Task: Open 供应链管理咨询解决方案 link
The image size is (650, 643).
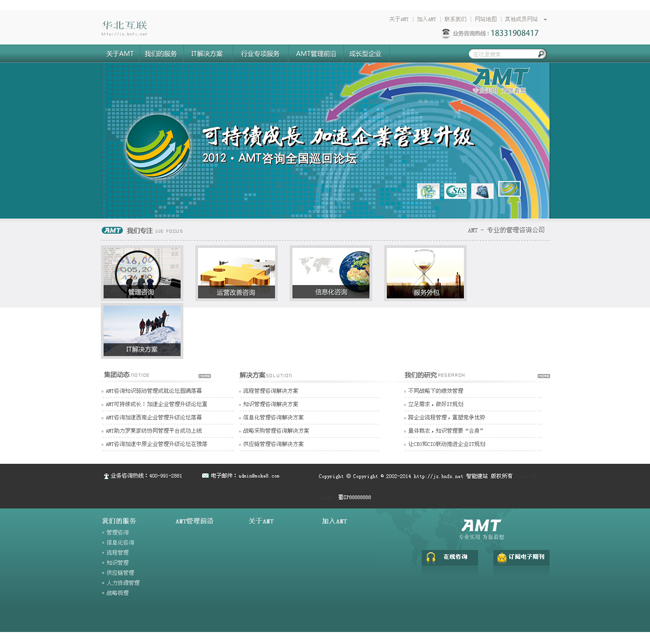Action: pyautogui.click(x=273, y=444)
